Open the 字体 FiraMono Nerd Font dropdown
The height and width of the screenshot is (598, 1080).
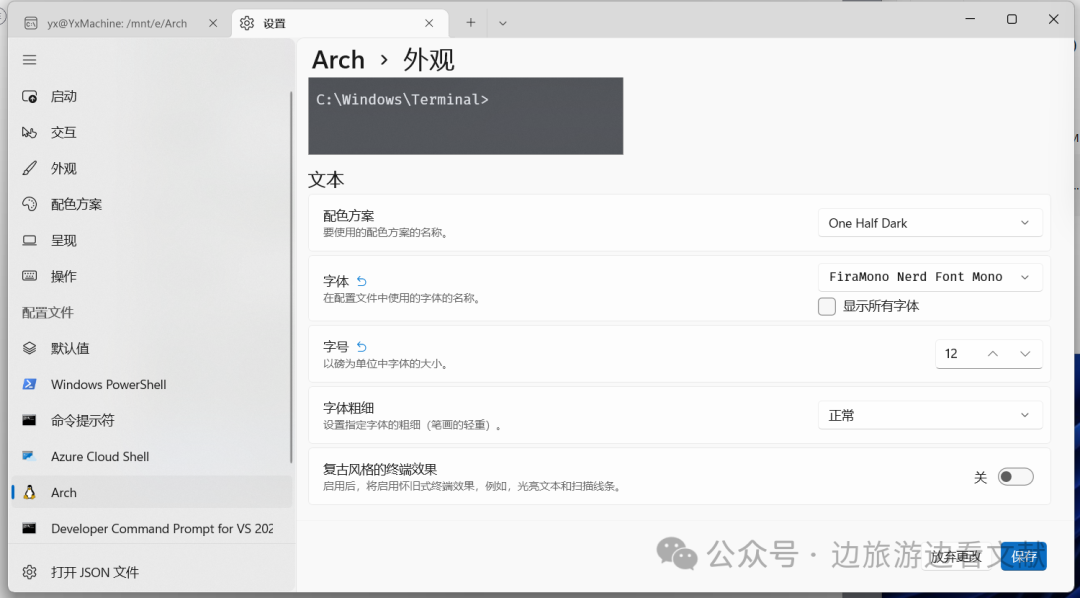pos(930,277)
